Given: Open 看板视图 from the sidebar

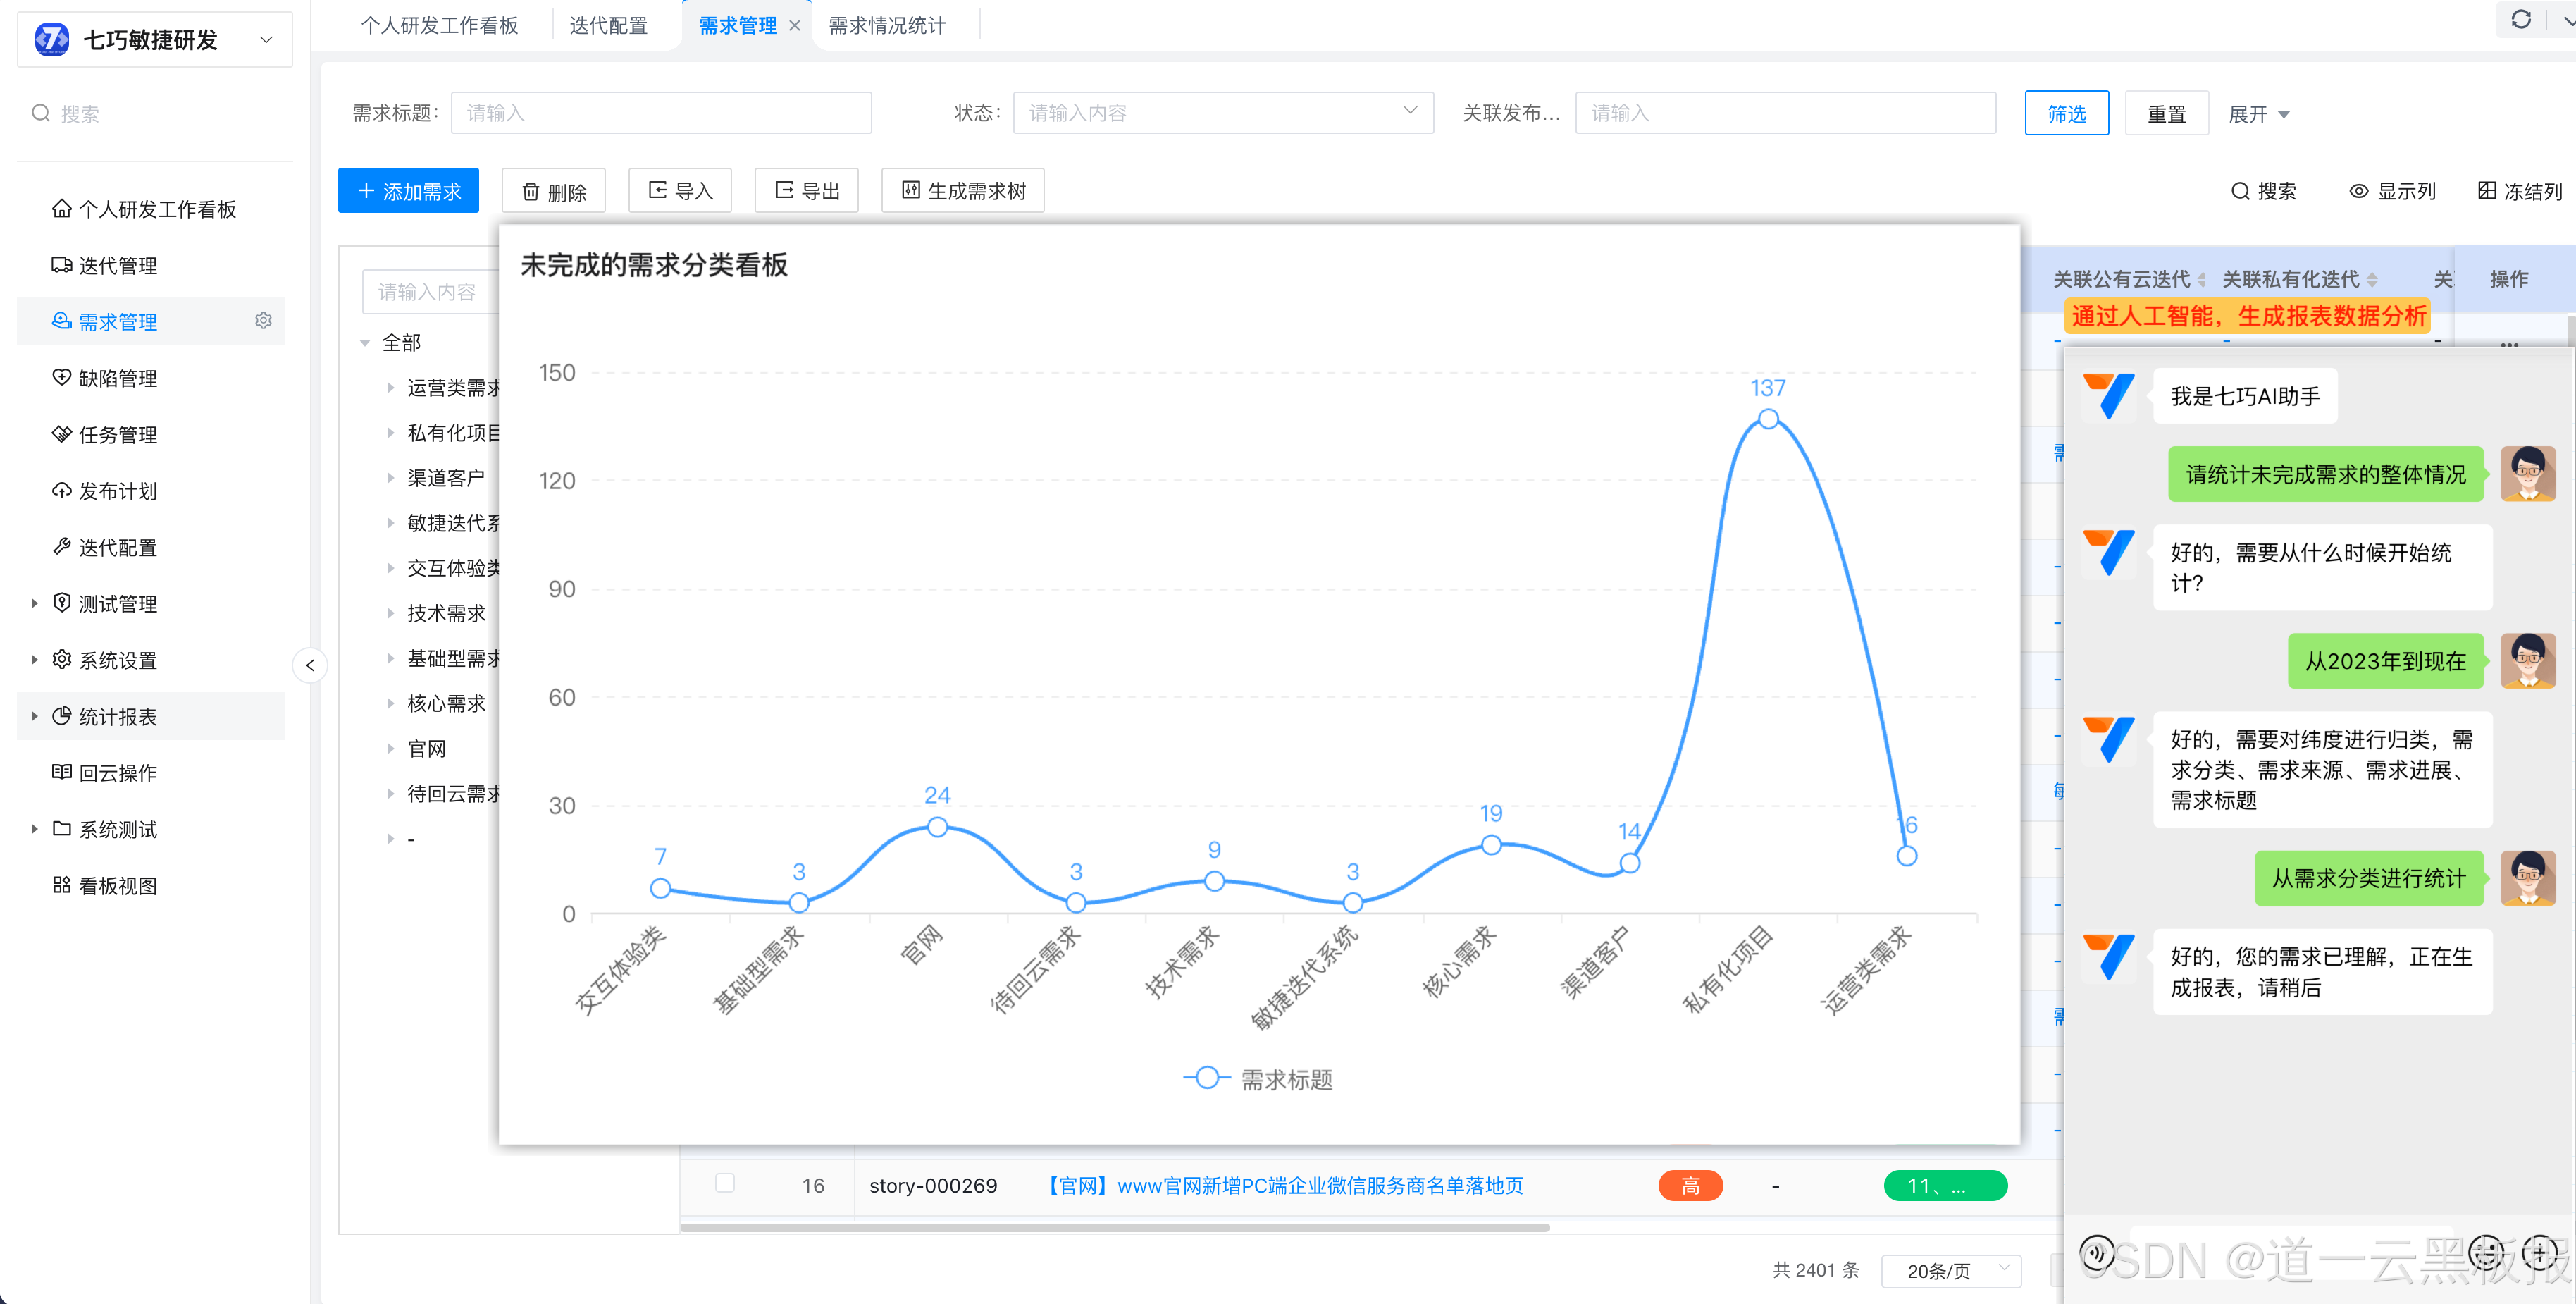Looking at the screenshot, I should click(117, 886).
